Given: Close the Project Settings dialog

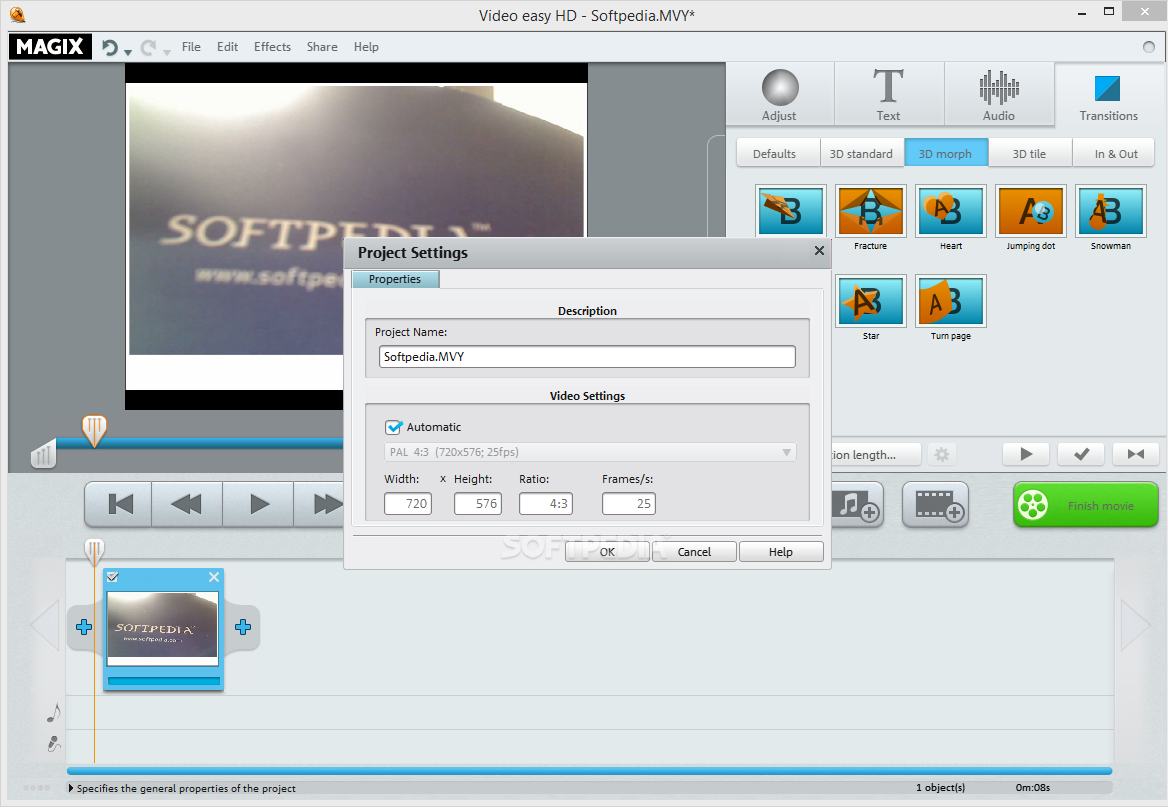Looking at the screenshot, I should (819, 250).
